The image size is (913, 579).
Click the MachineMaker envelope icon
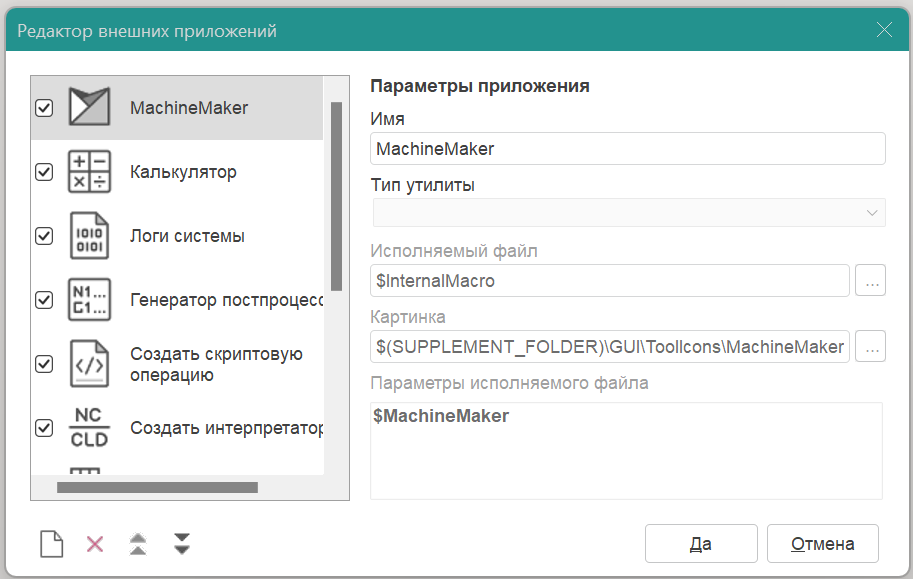pos(88,107)
